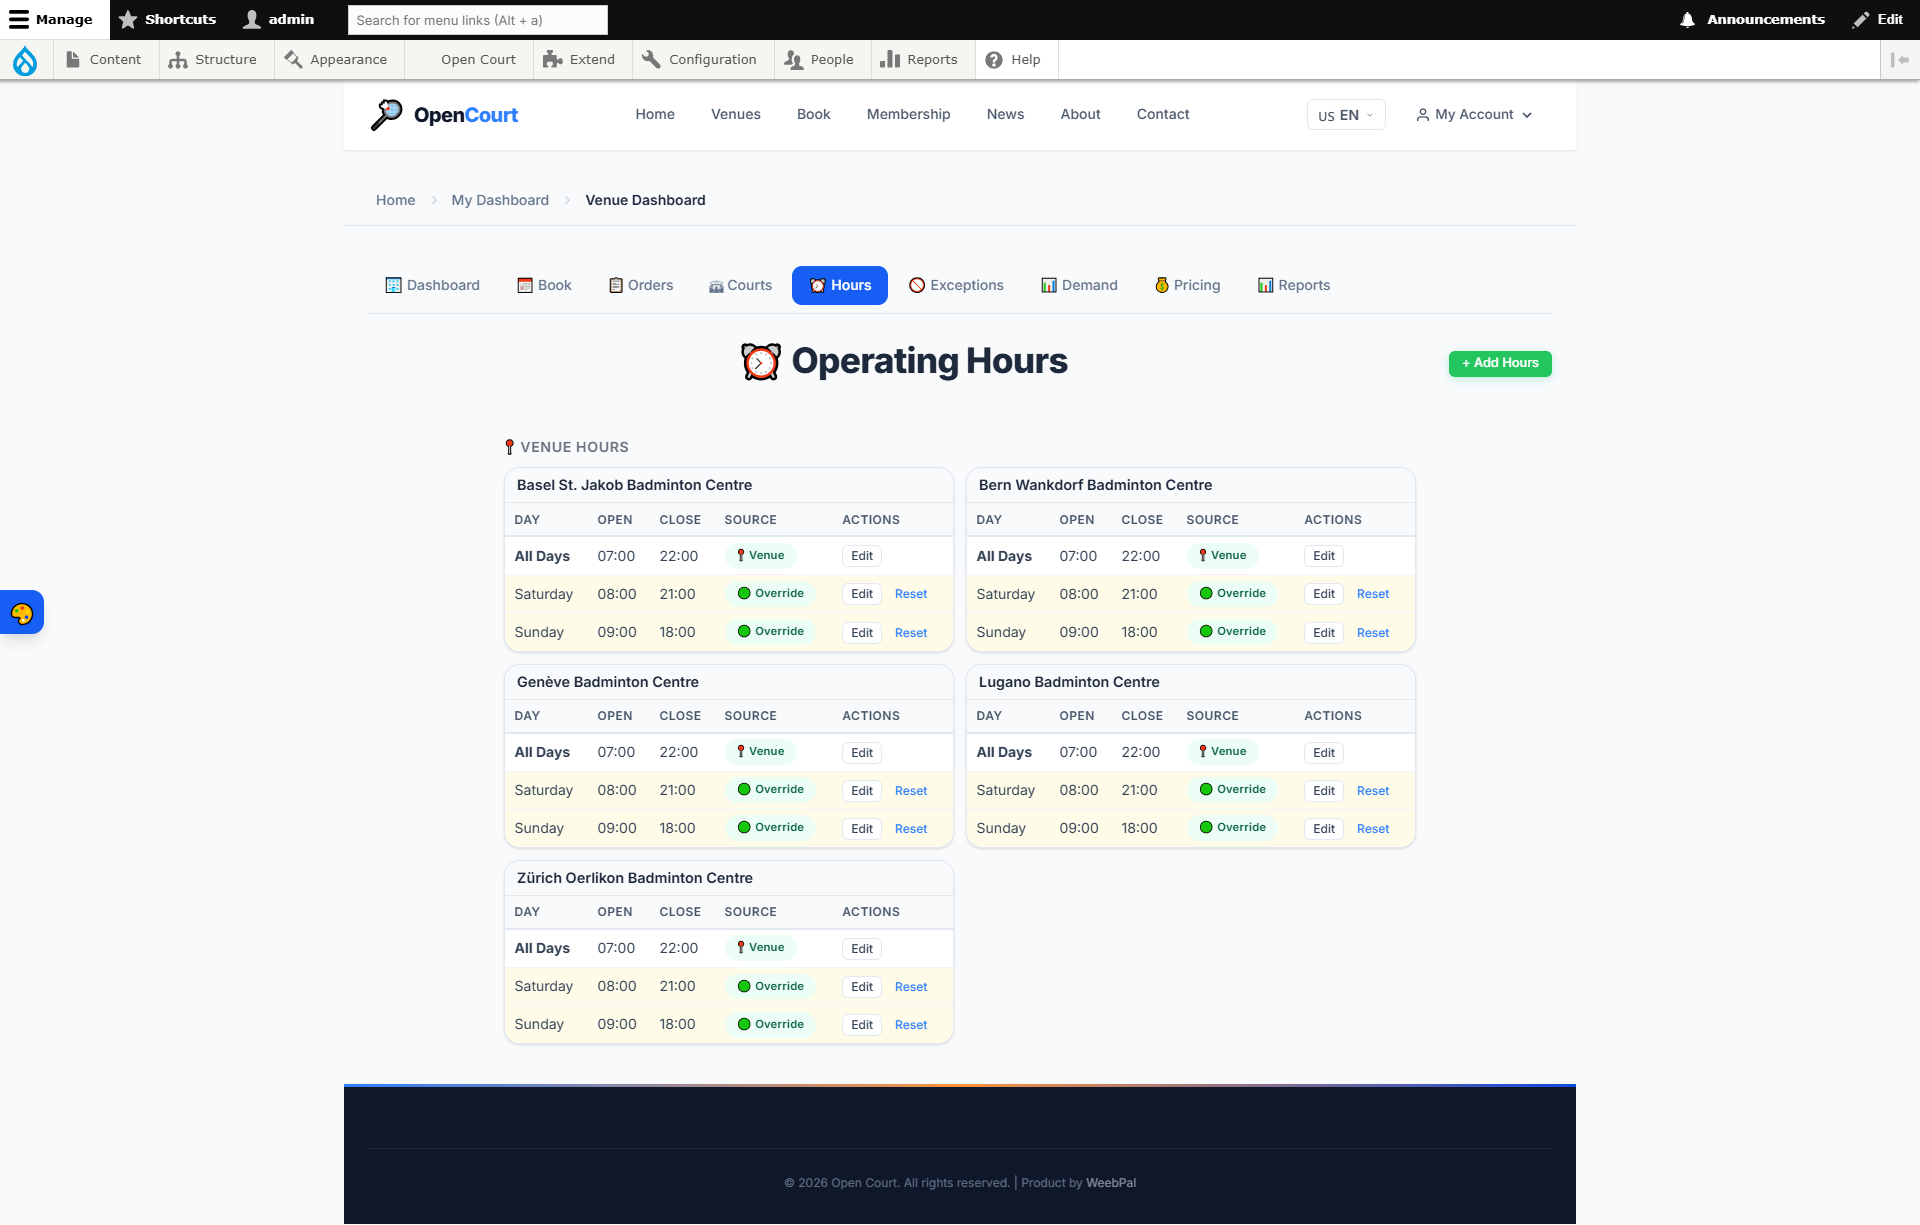Open Shortcuts star menu
This screenshot has width=1920, height=1225.
click(x=167, y=19)
